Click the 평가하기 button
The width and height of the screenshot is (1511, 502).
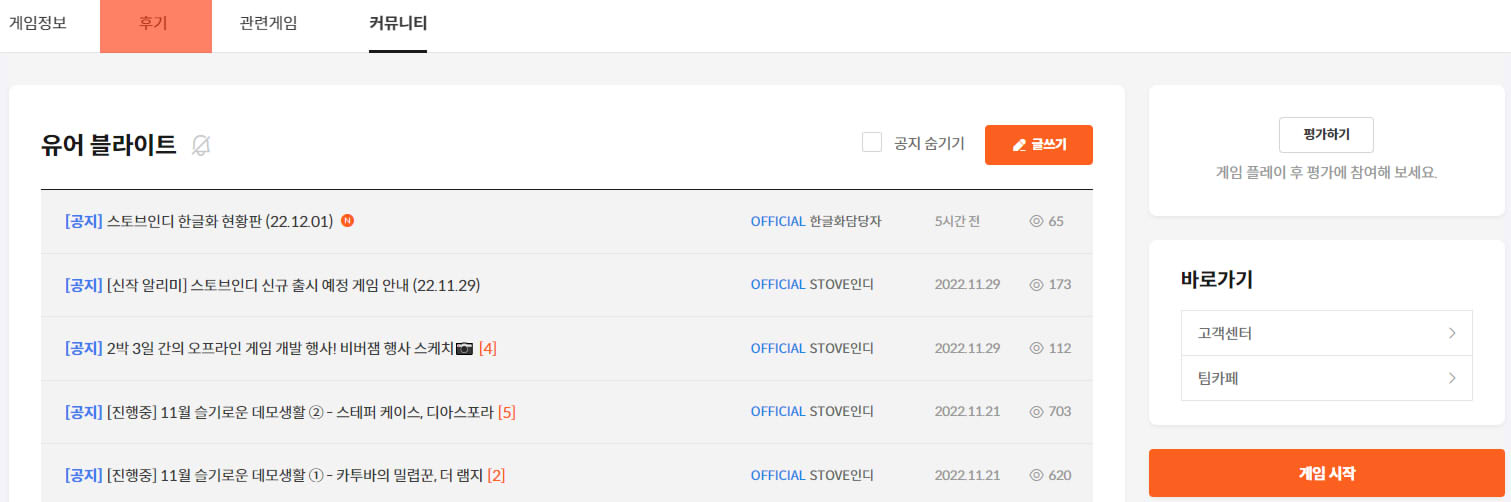coord(1326,134)
